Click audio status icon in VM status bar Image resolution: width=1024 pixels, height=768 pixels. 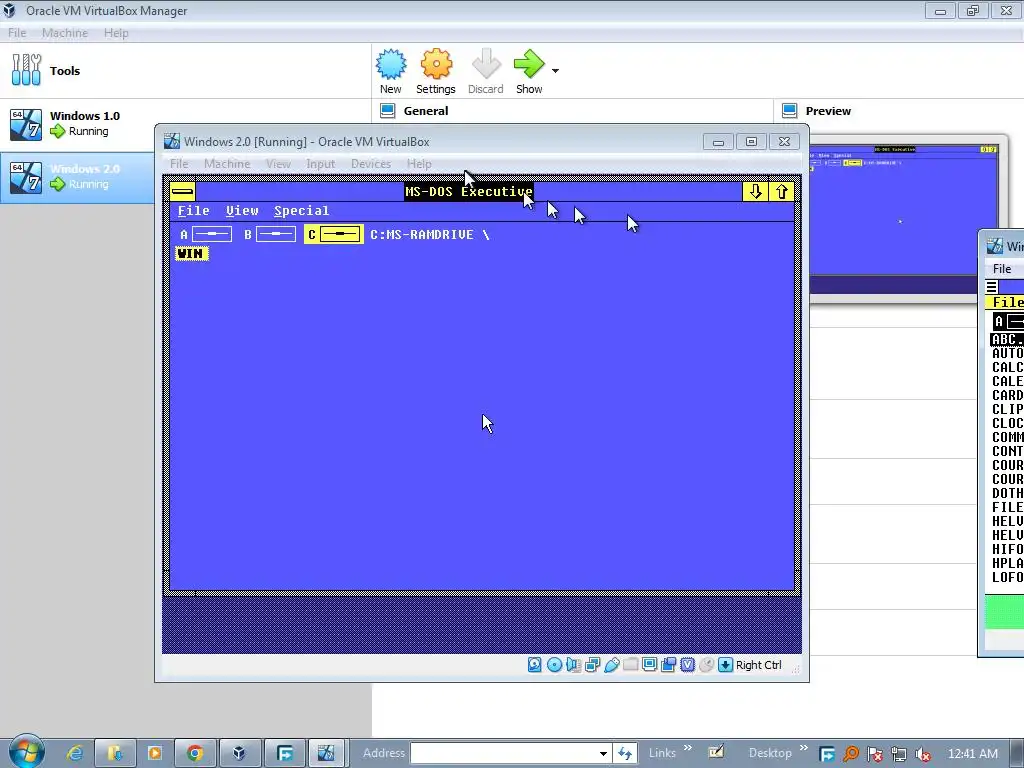(573, 665)
